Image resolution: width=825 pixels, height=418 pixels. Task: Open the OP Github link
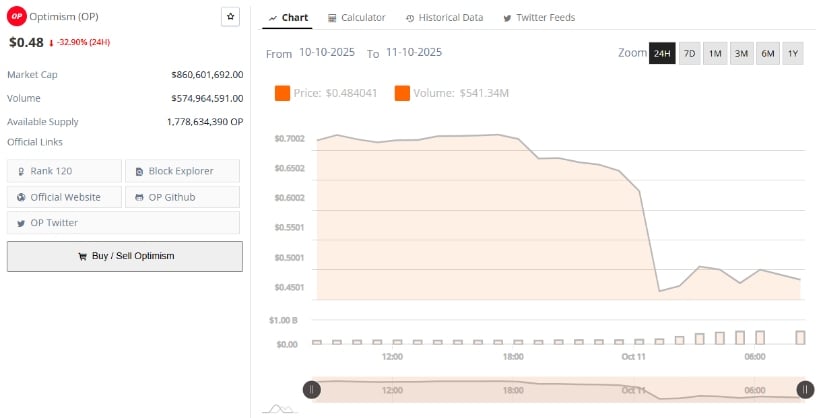pos(181,197)
